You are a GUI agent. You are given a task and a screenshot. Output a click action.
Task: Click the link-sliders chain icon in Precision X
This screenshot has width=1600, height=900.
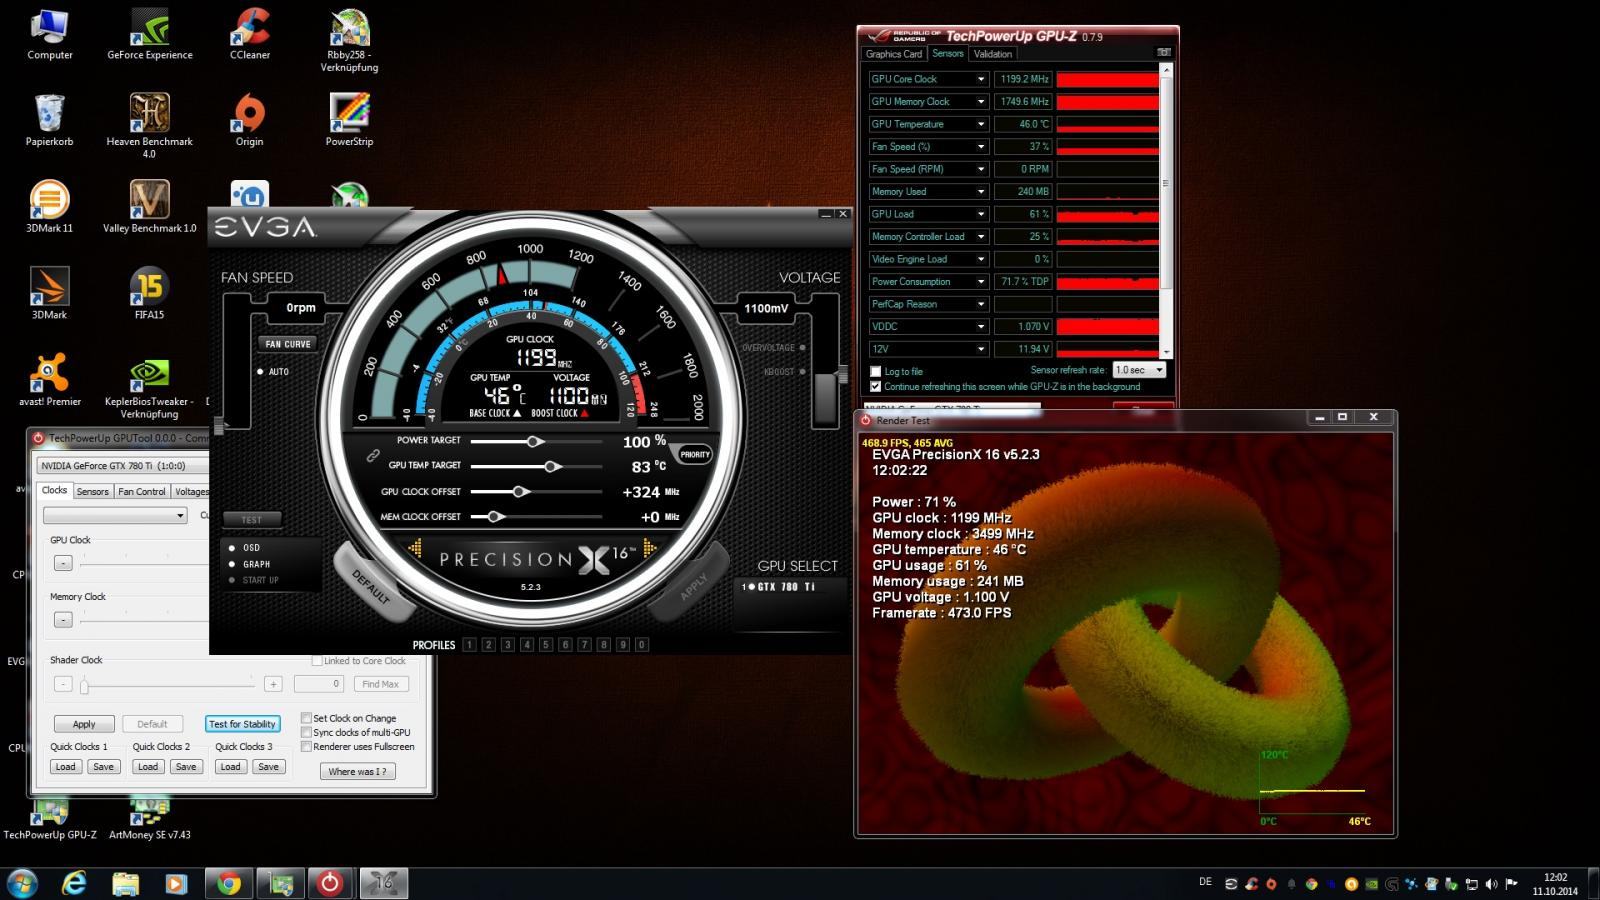[373, 455]
